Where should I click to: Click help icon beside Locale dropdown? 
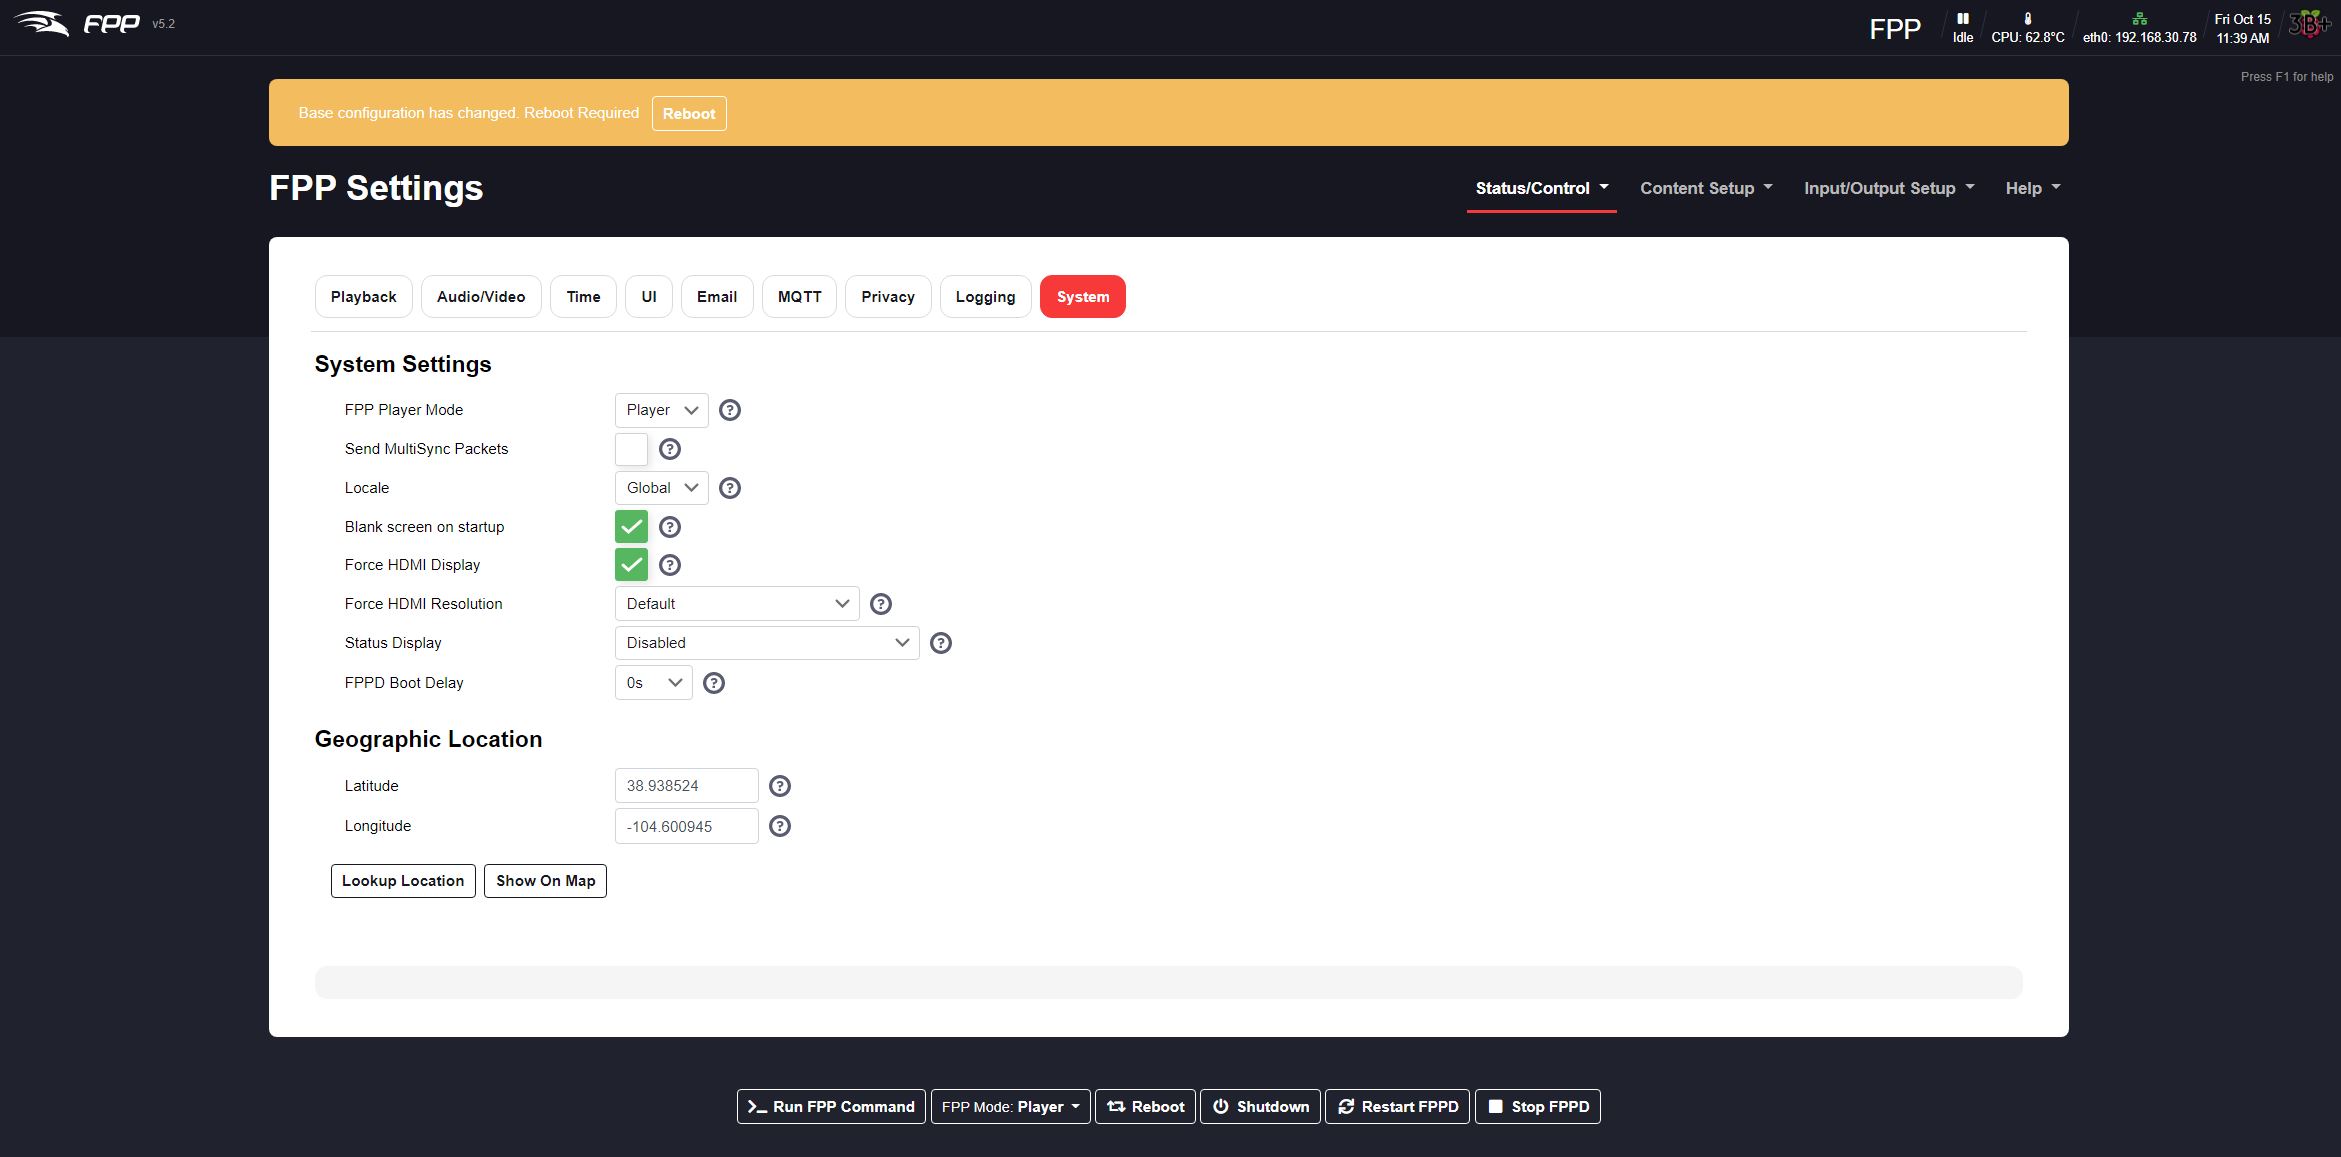pyautogui.click(x=730, y=488)
